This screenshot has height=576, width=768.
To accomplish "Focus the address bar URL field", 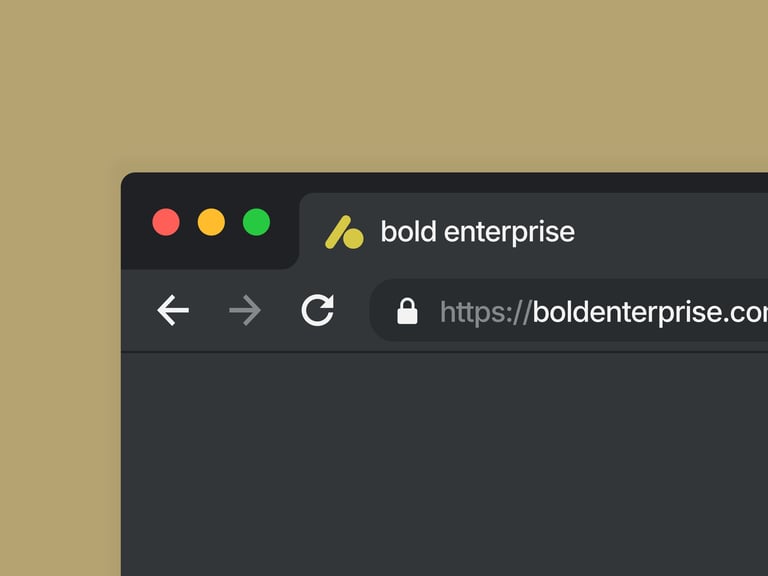I will point(600,311).
